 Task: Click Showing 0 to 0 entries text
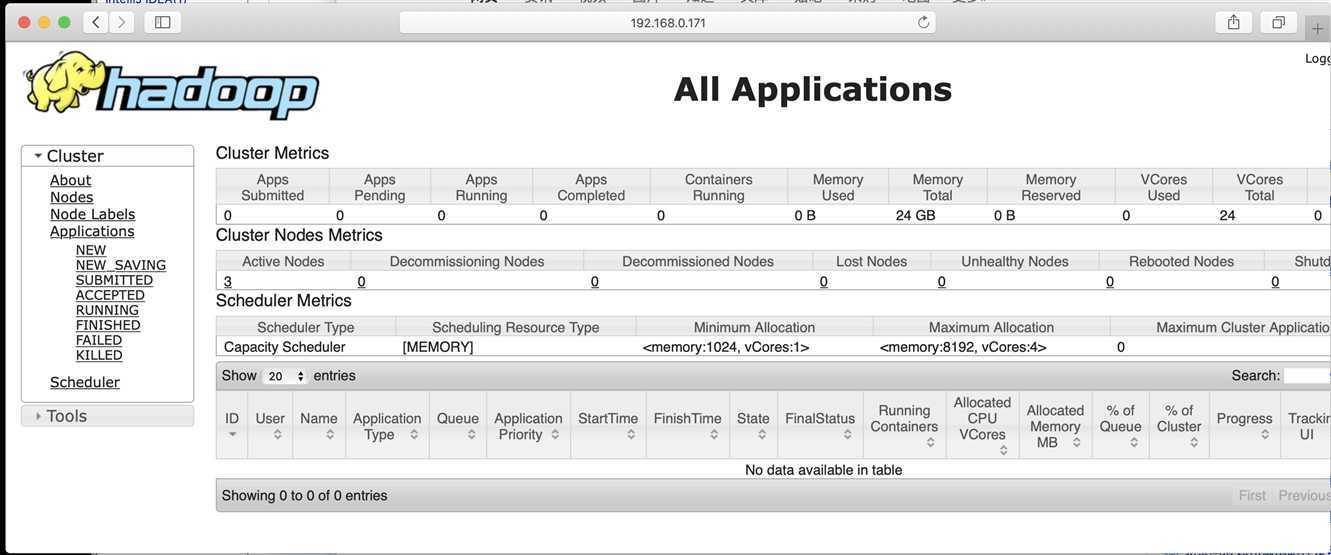click(x=305, y=495)
